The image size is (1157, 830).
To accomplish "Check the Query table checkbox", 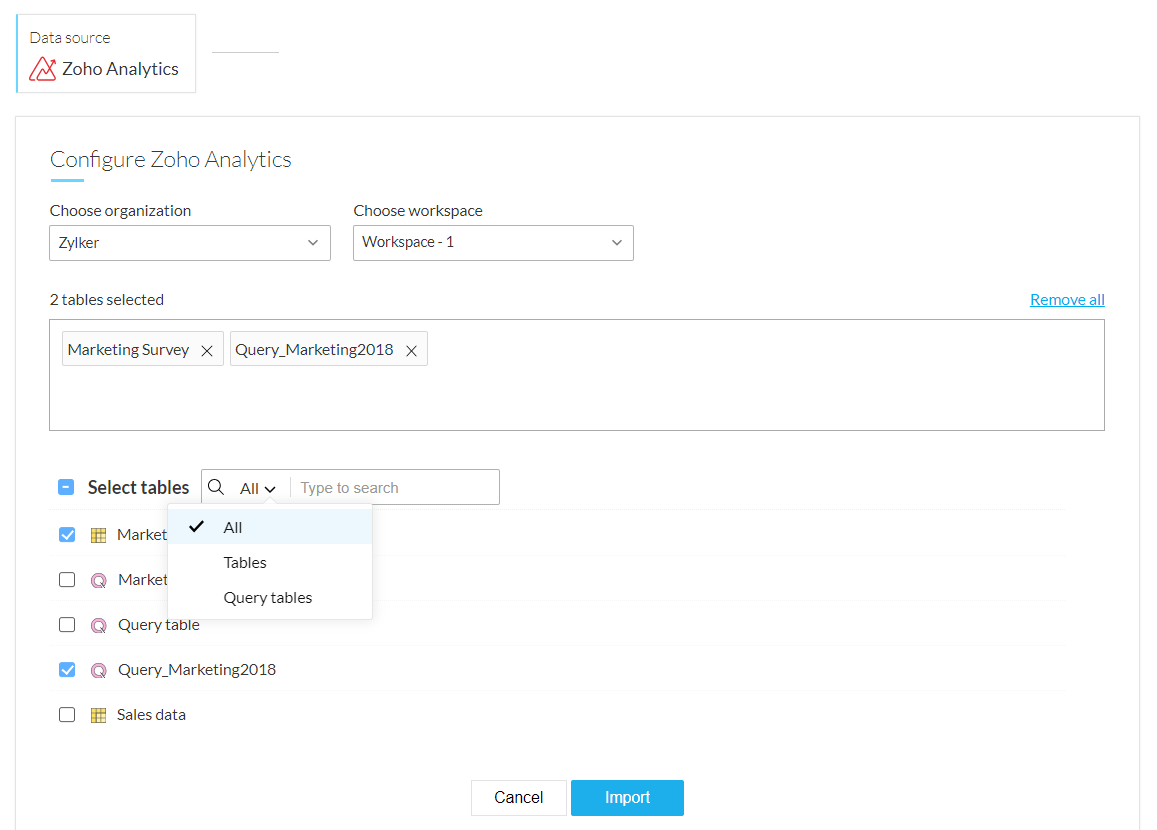I will [67, 625].
